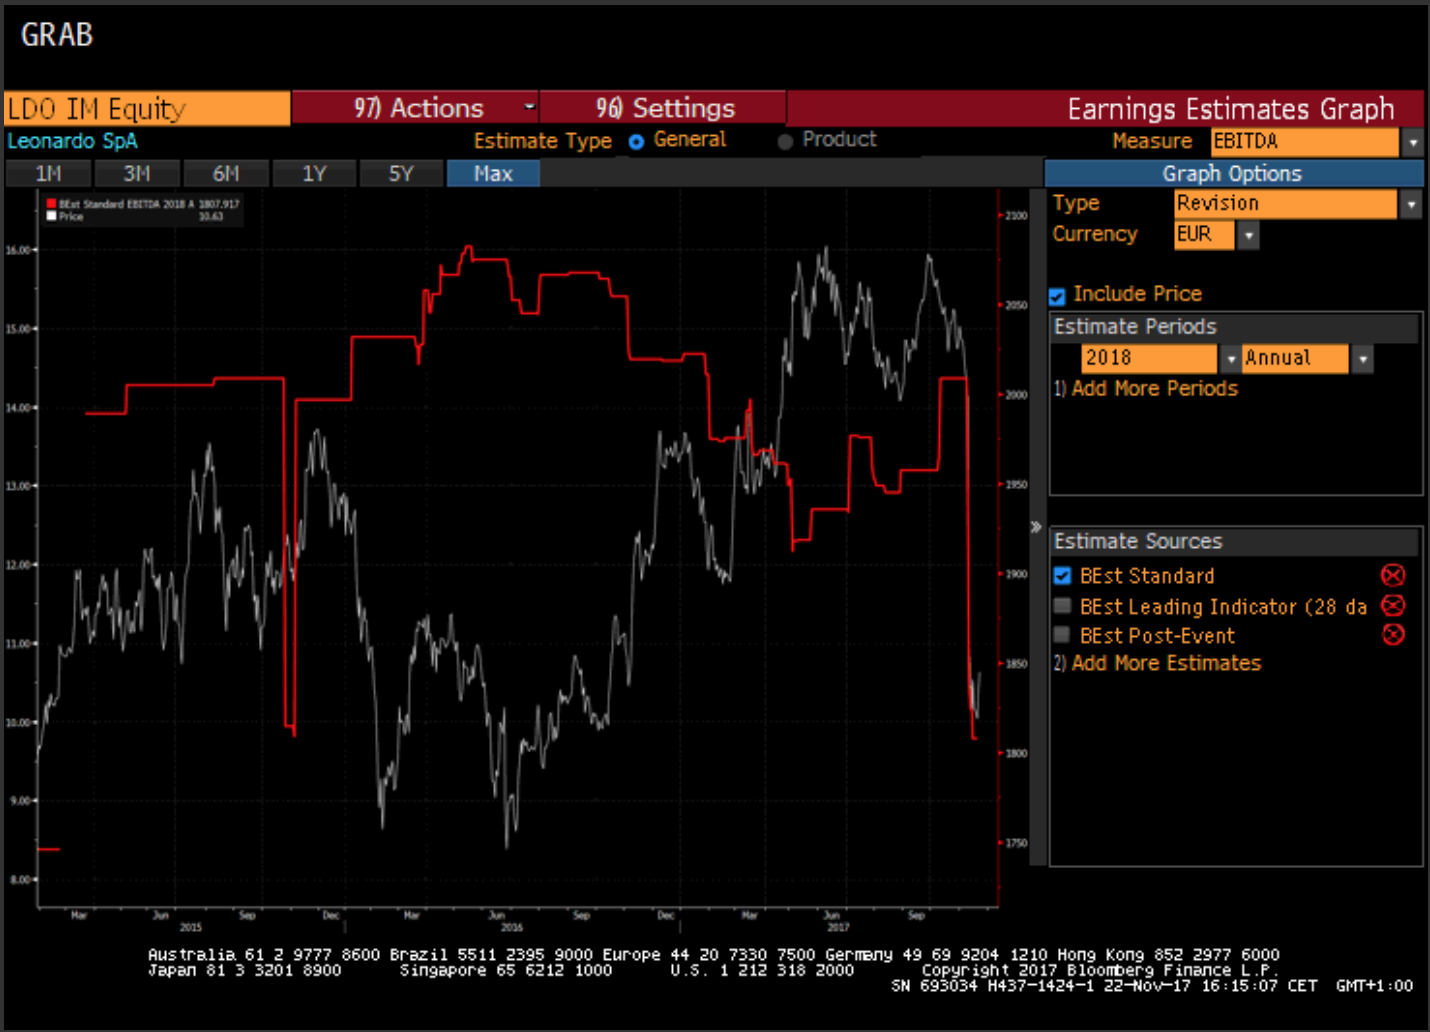Viewport: 1430px width, 1032px height.
Task: Select the 5Y time range tab
Action: (x=401, y=174)
